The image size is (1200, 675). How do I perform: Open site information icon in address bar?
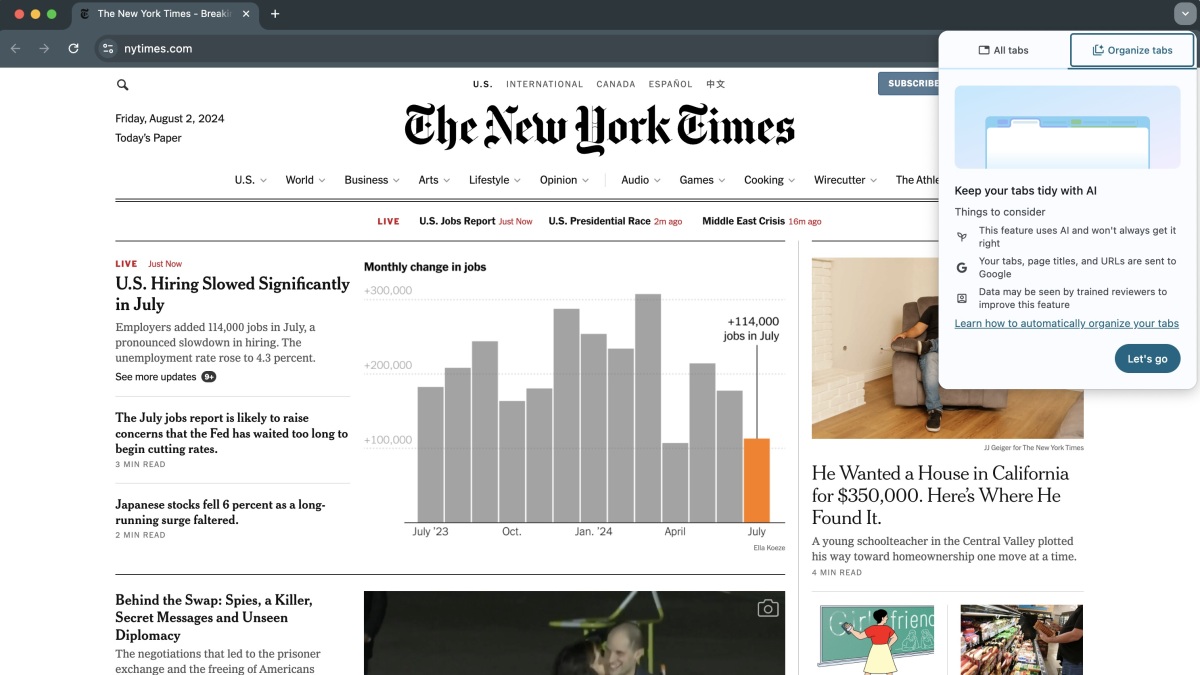tap(108, 48)
